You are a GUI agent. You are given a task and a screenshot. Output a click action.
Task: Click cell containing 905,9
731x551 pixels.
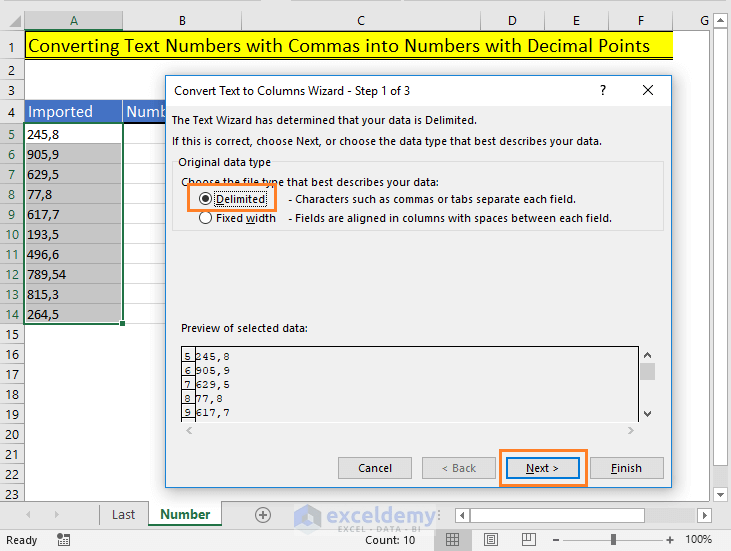point(74,154)
